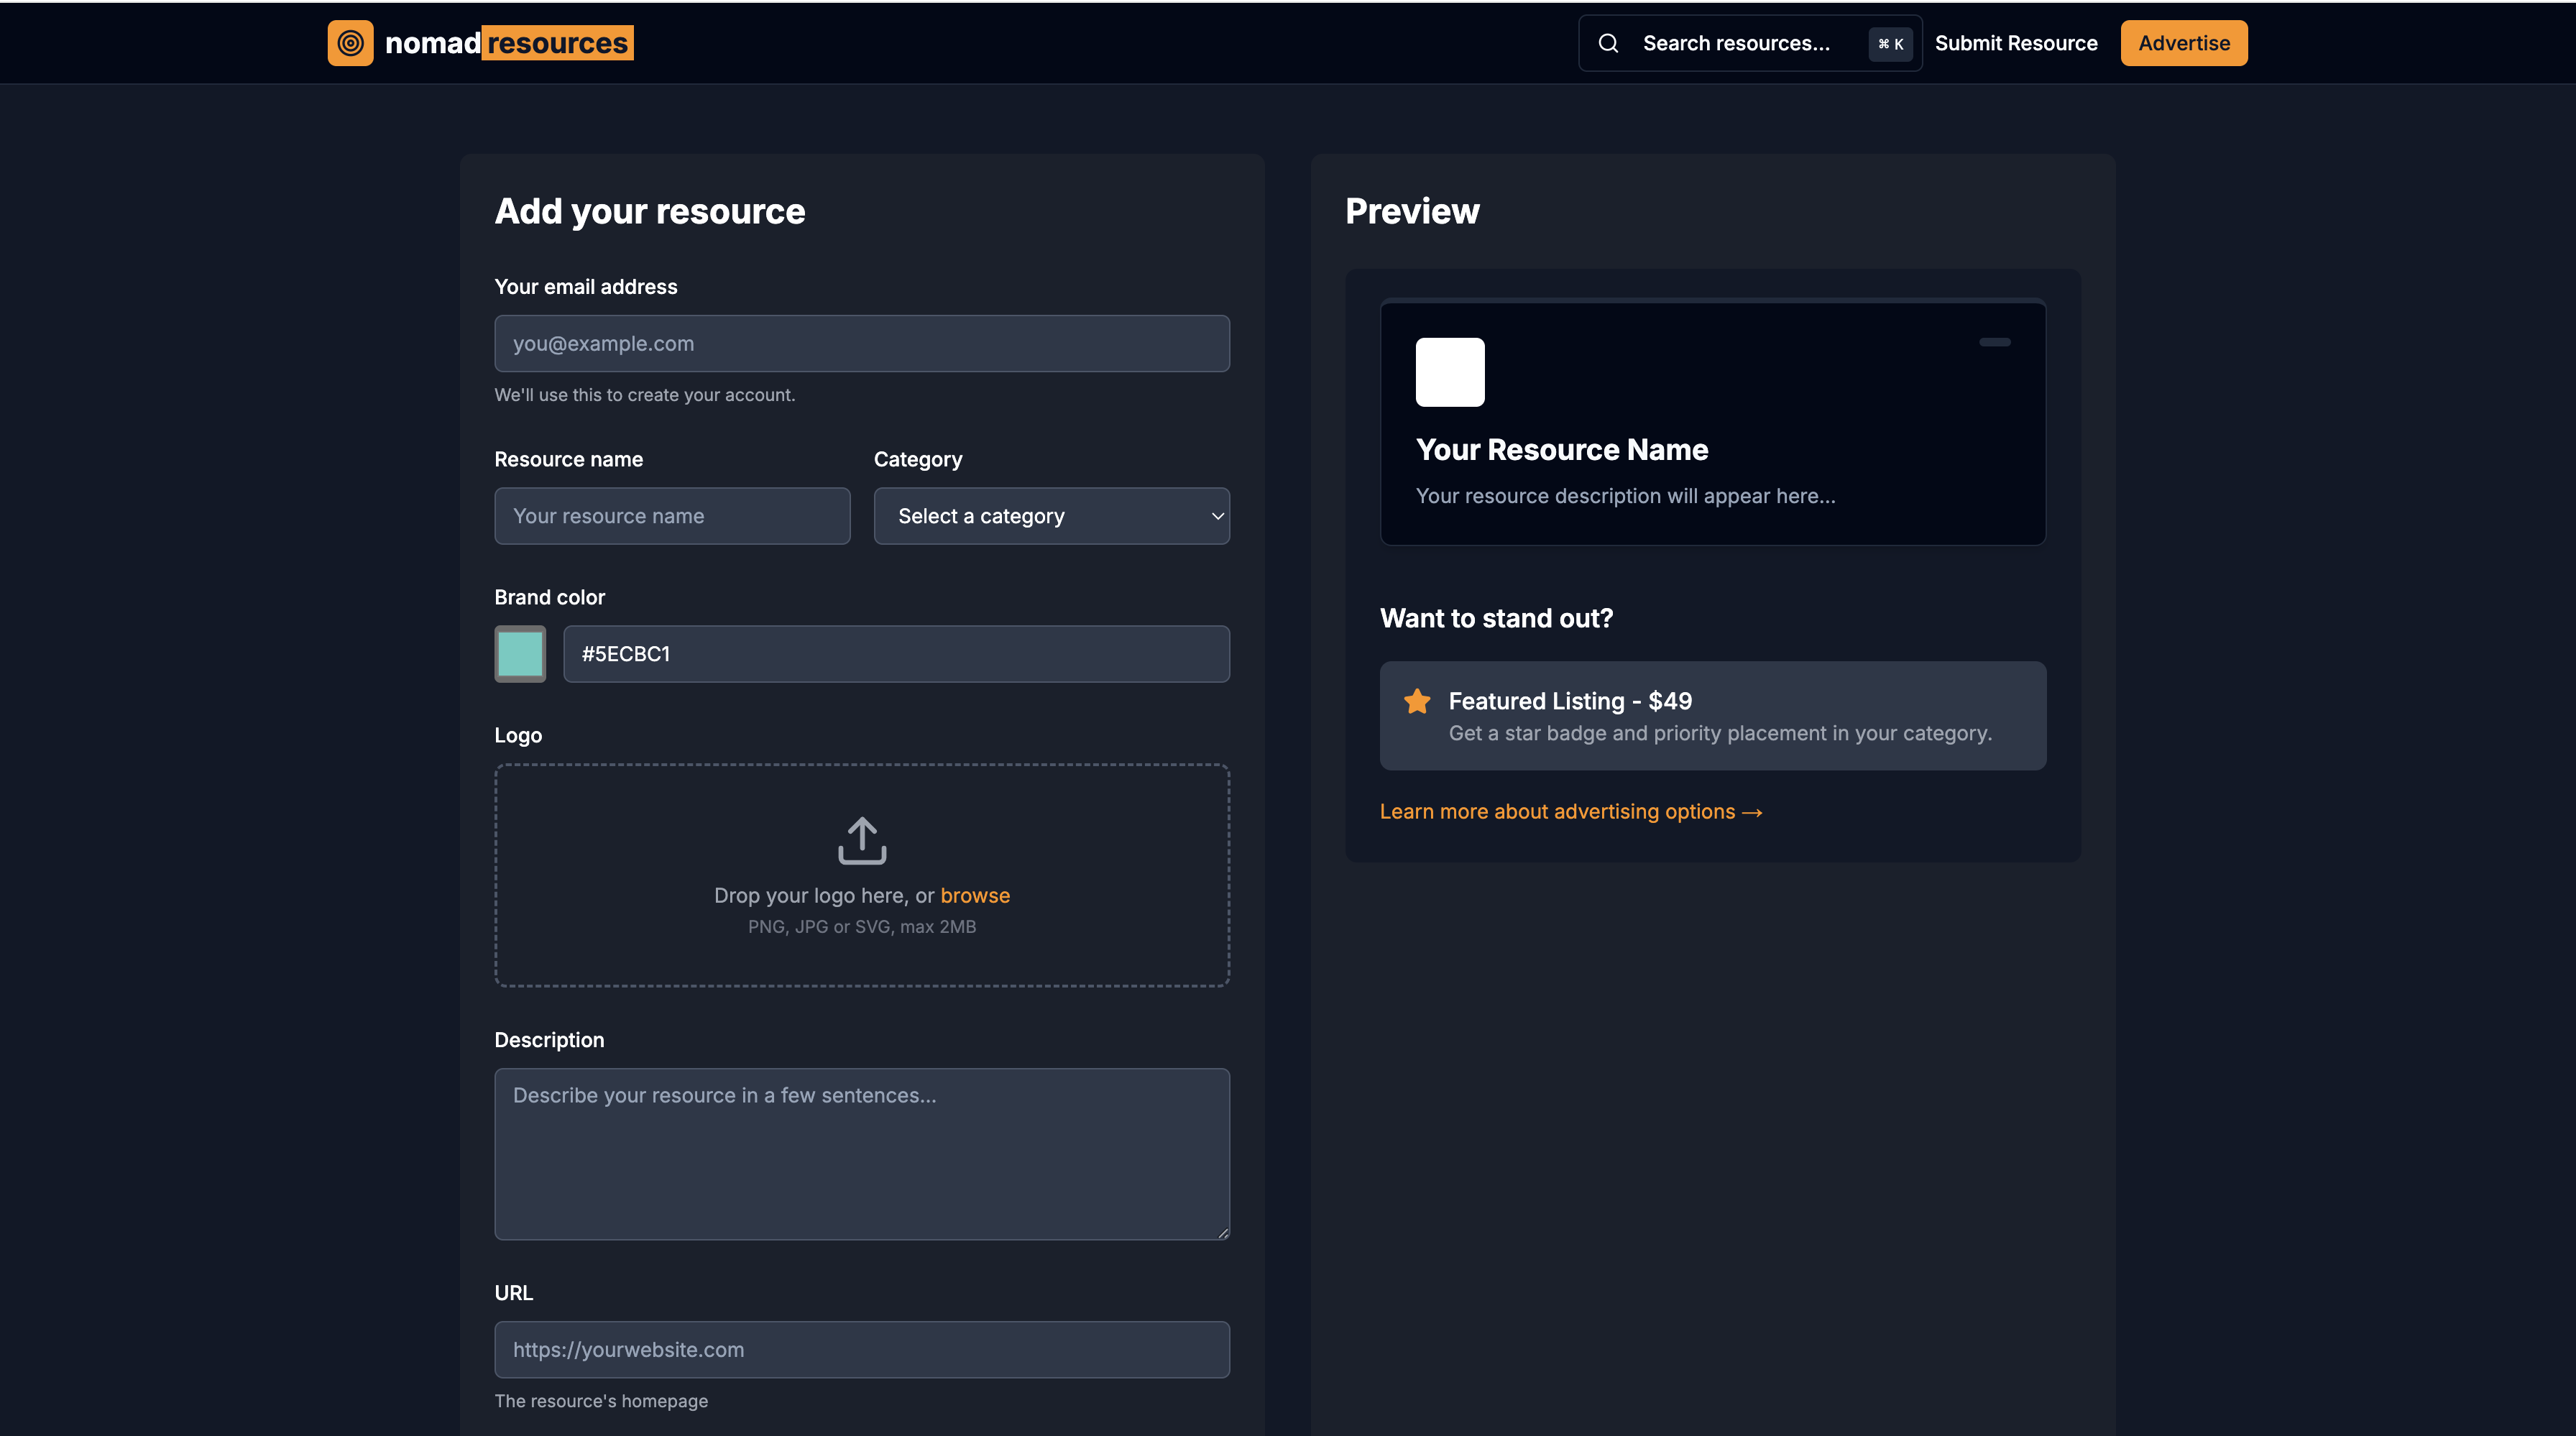Screen dimensions: 2576x1436
Task: Focus the email address field
Action: (862, 344)
